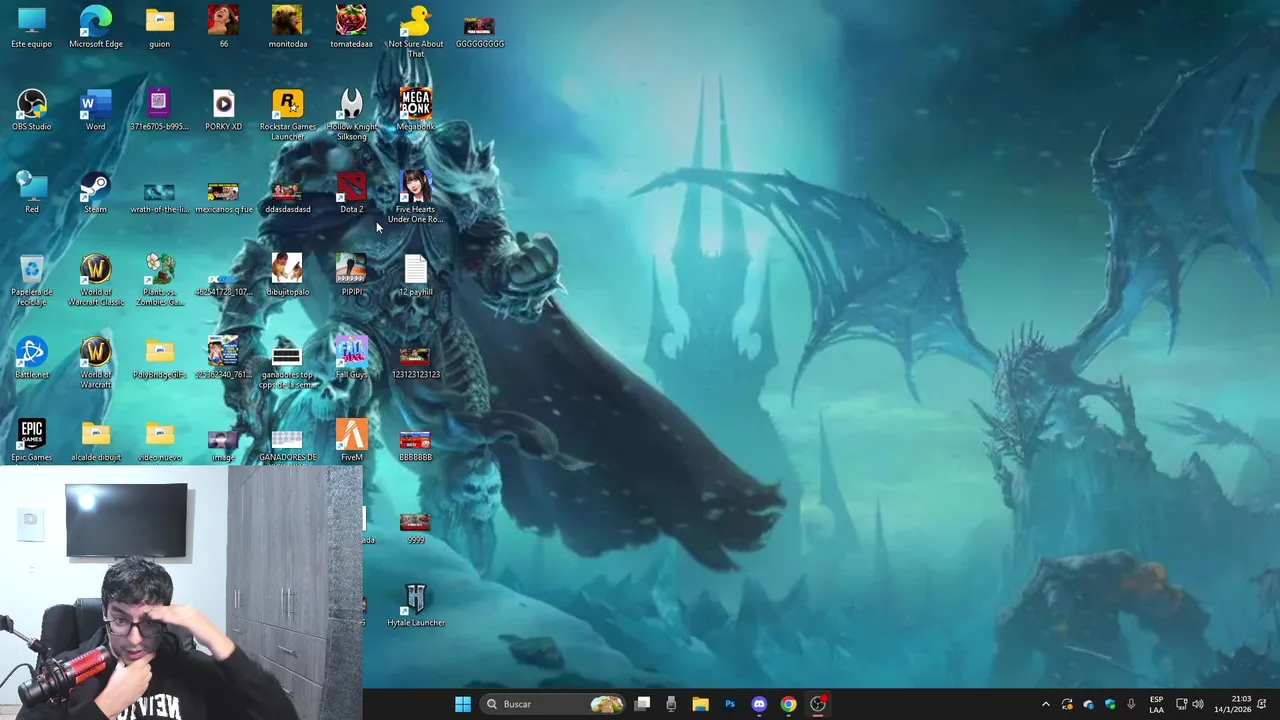Open the Papelera de reciclaje

click(x=31, y=280)
